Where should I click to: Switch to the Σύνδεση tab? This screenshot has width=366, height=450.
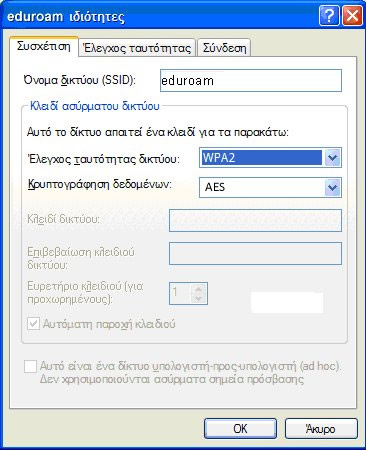coord(224,48)
